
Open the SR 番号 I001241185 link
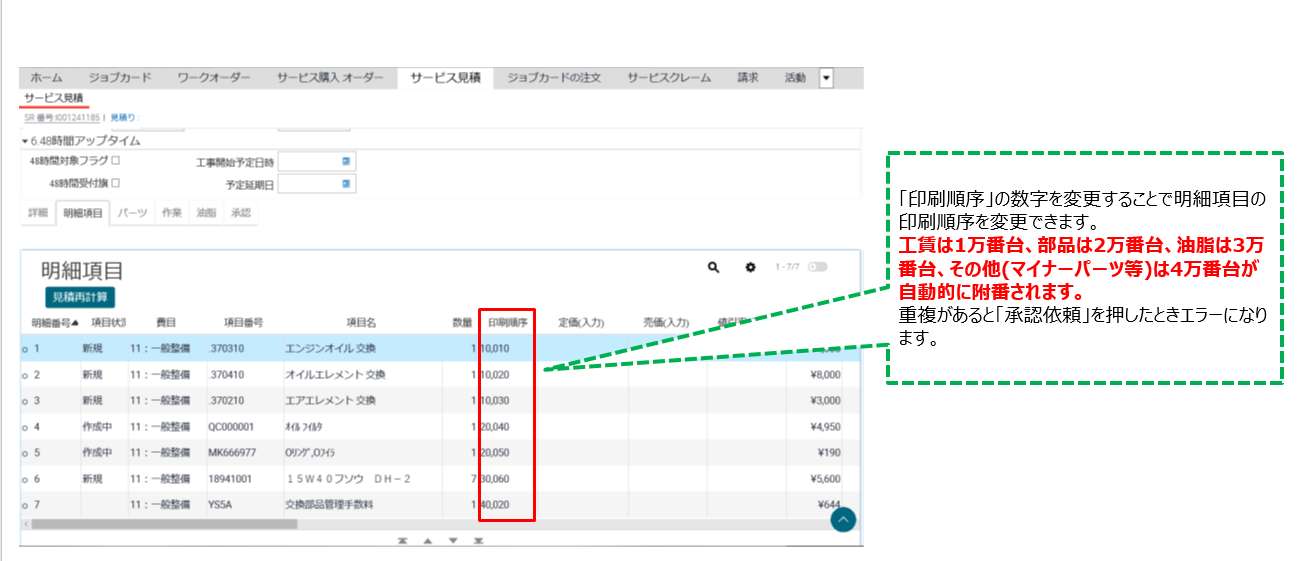tap(62, 118)
